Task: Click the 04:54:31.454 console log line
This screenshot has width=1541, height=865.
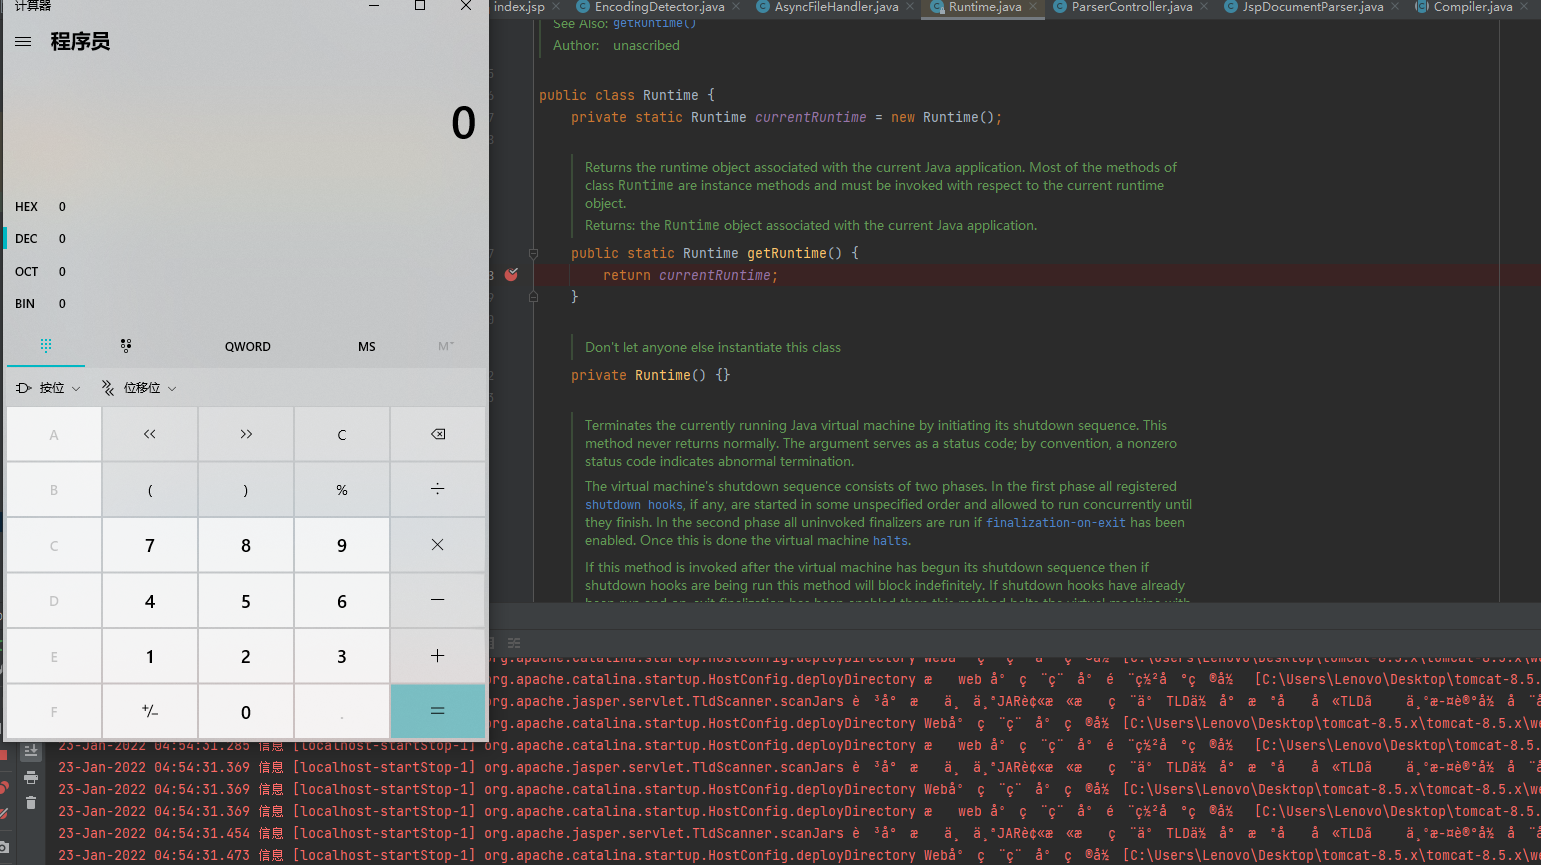Action: pyautogui.click(x=798, y=833)
